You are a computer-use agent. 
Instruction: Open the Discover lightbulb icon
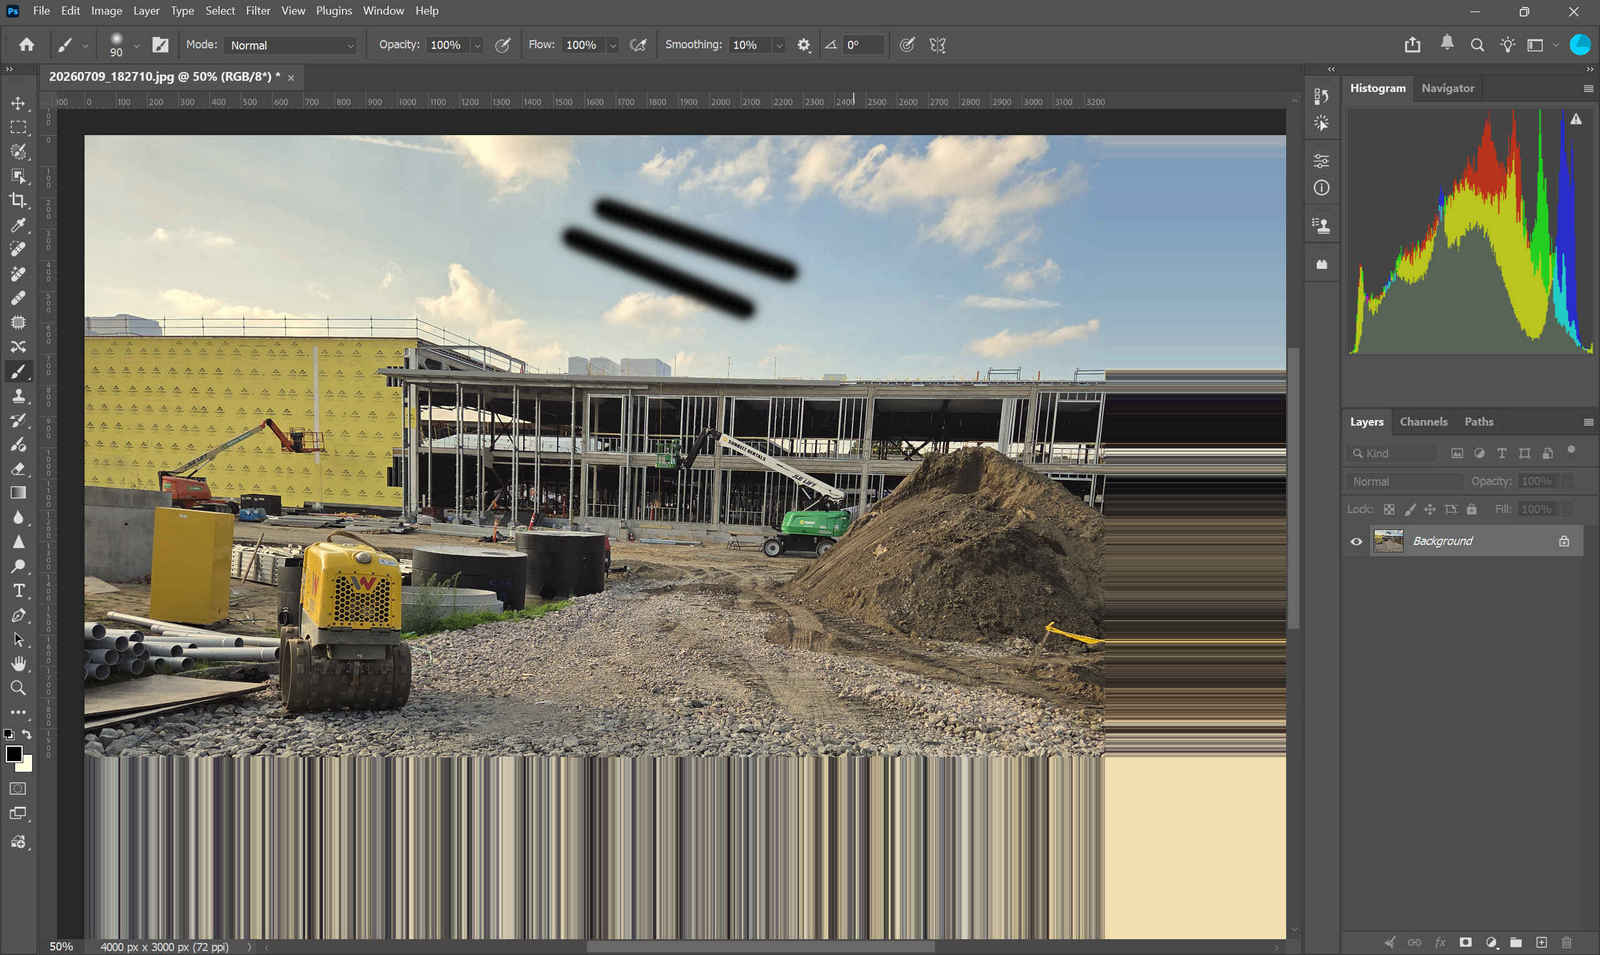coord(1507,45)
